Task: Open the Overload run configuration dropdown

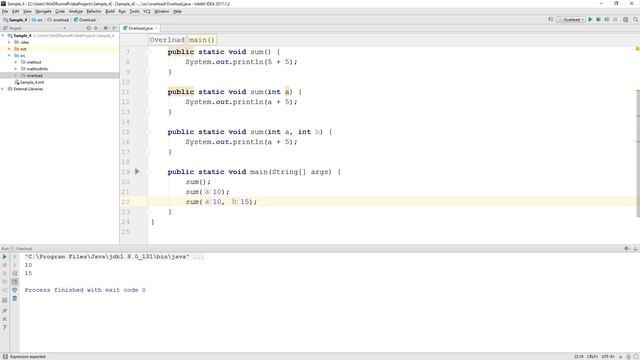Action: pyautogui.click(x=571, y=20)
